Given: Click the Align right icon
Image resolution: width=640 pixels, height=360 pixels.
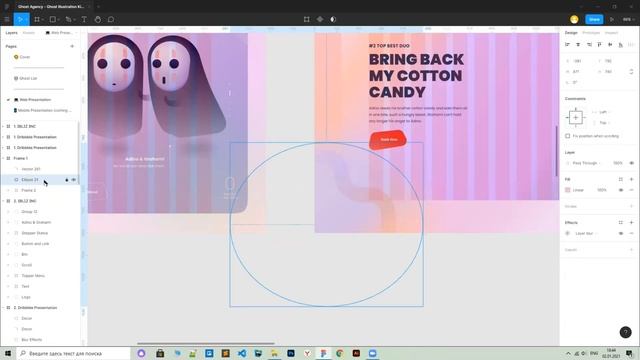Looking at the screenshot, I should (589, 44).
